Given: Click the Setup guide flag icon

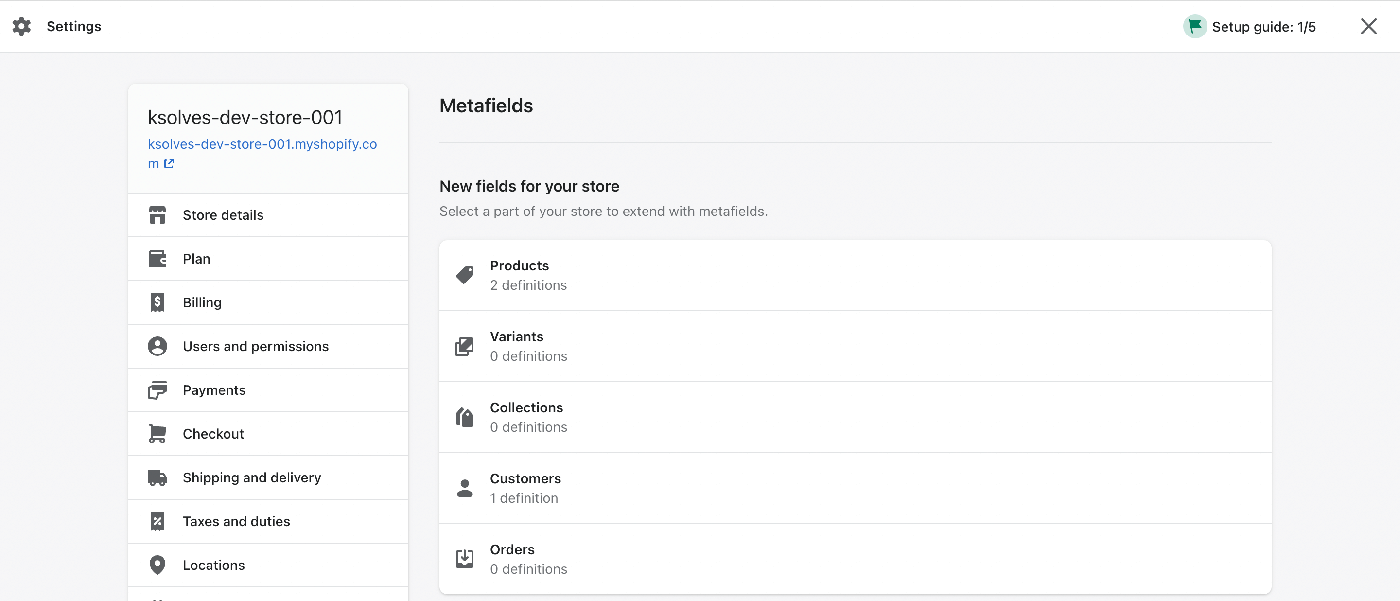Looking at the screenshot, I should (x=1195, y=27).
